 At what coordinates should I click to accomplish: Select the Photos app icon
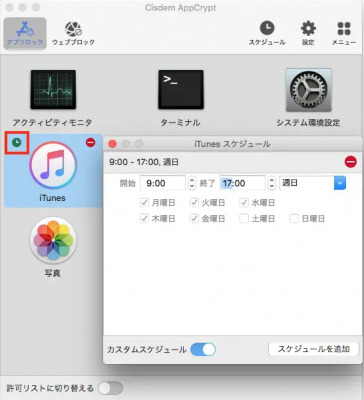53,240
